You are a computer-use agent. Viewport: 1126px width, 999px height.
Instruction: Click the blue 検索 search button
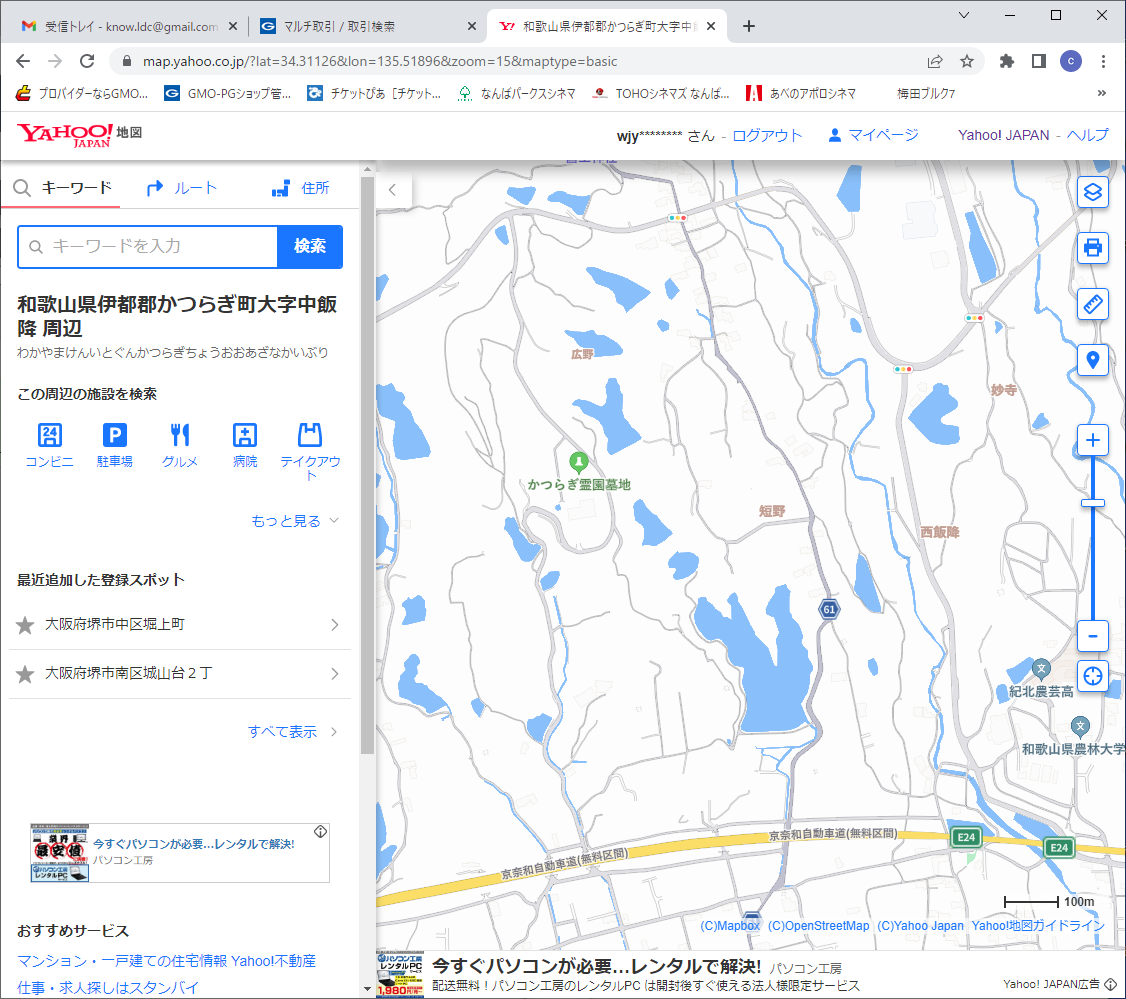pyautogui.click(x=309, y=247)
